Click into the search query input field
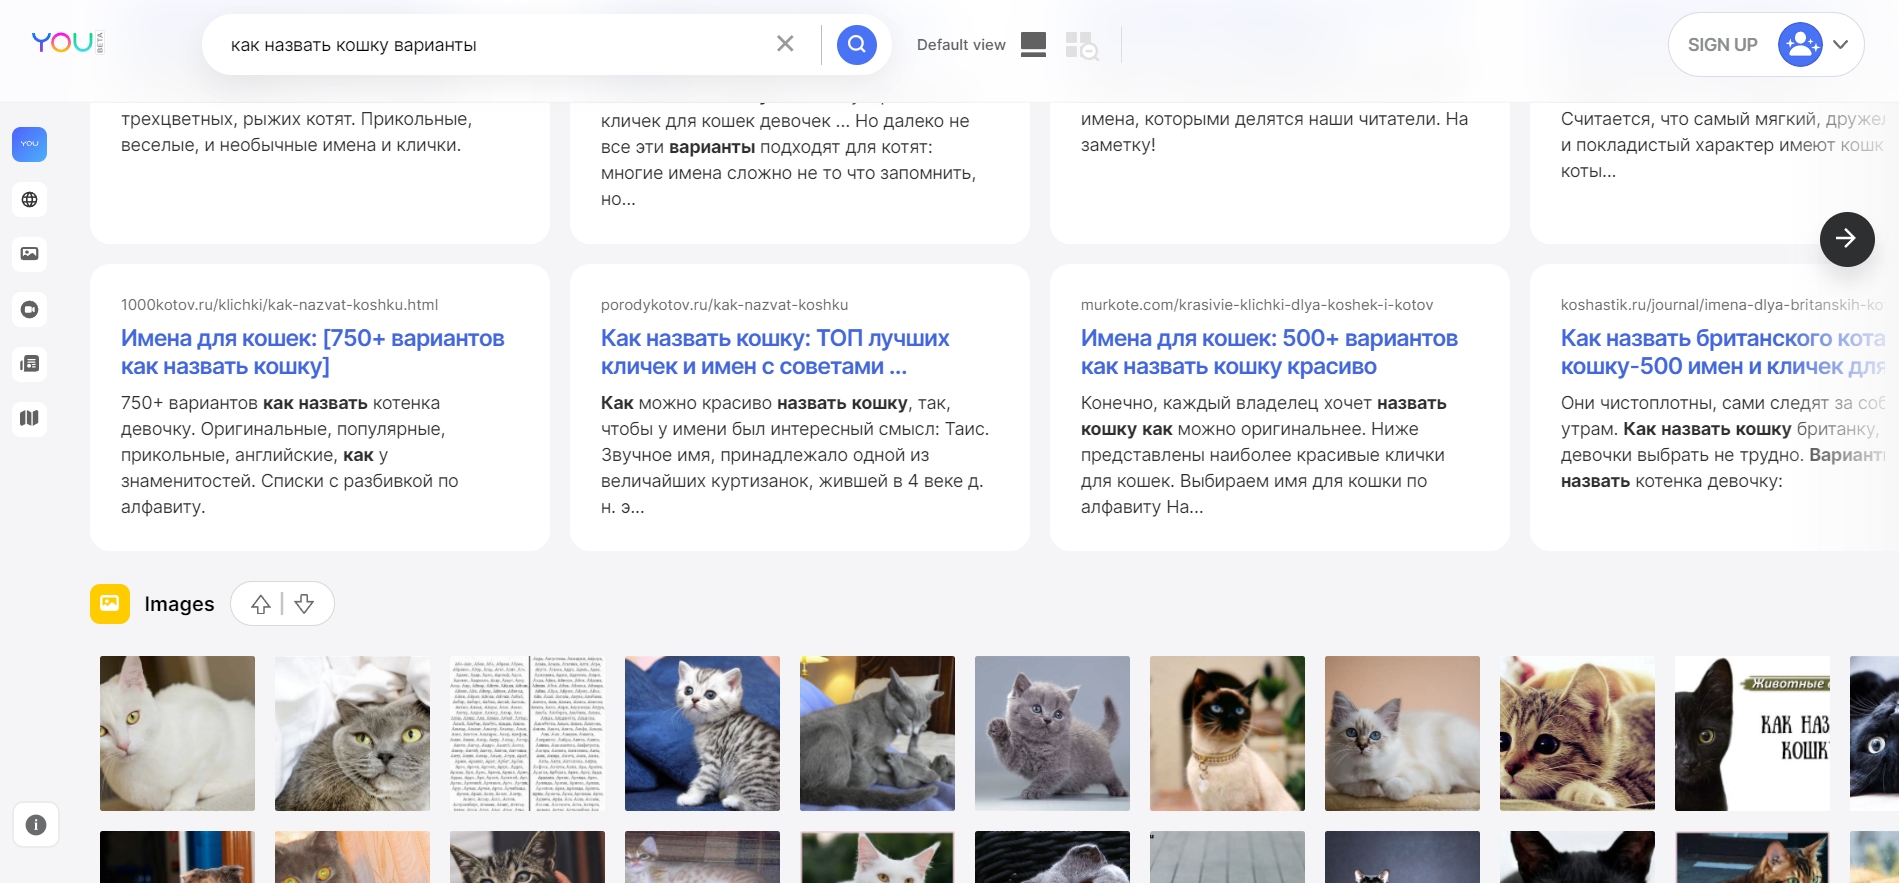Viewport: 1899px width, 883px height. (490, 45)
